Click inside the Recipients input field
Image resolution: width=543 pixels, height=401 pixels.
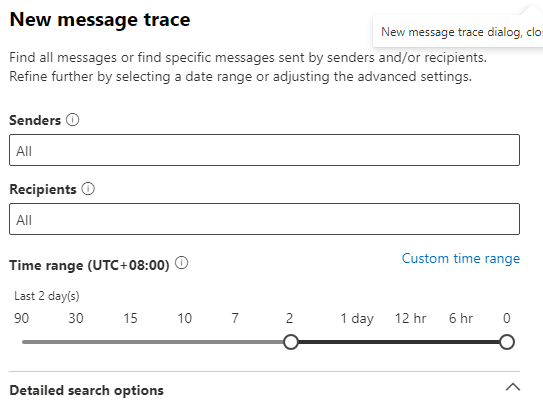tap(265, 219)
